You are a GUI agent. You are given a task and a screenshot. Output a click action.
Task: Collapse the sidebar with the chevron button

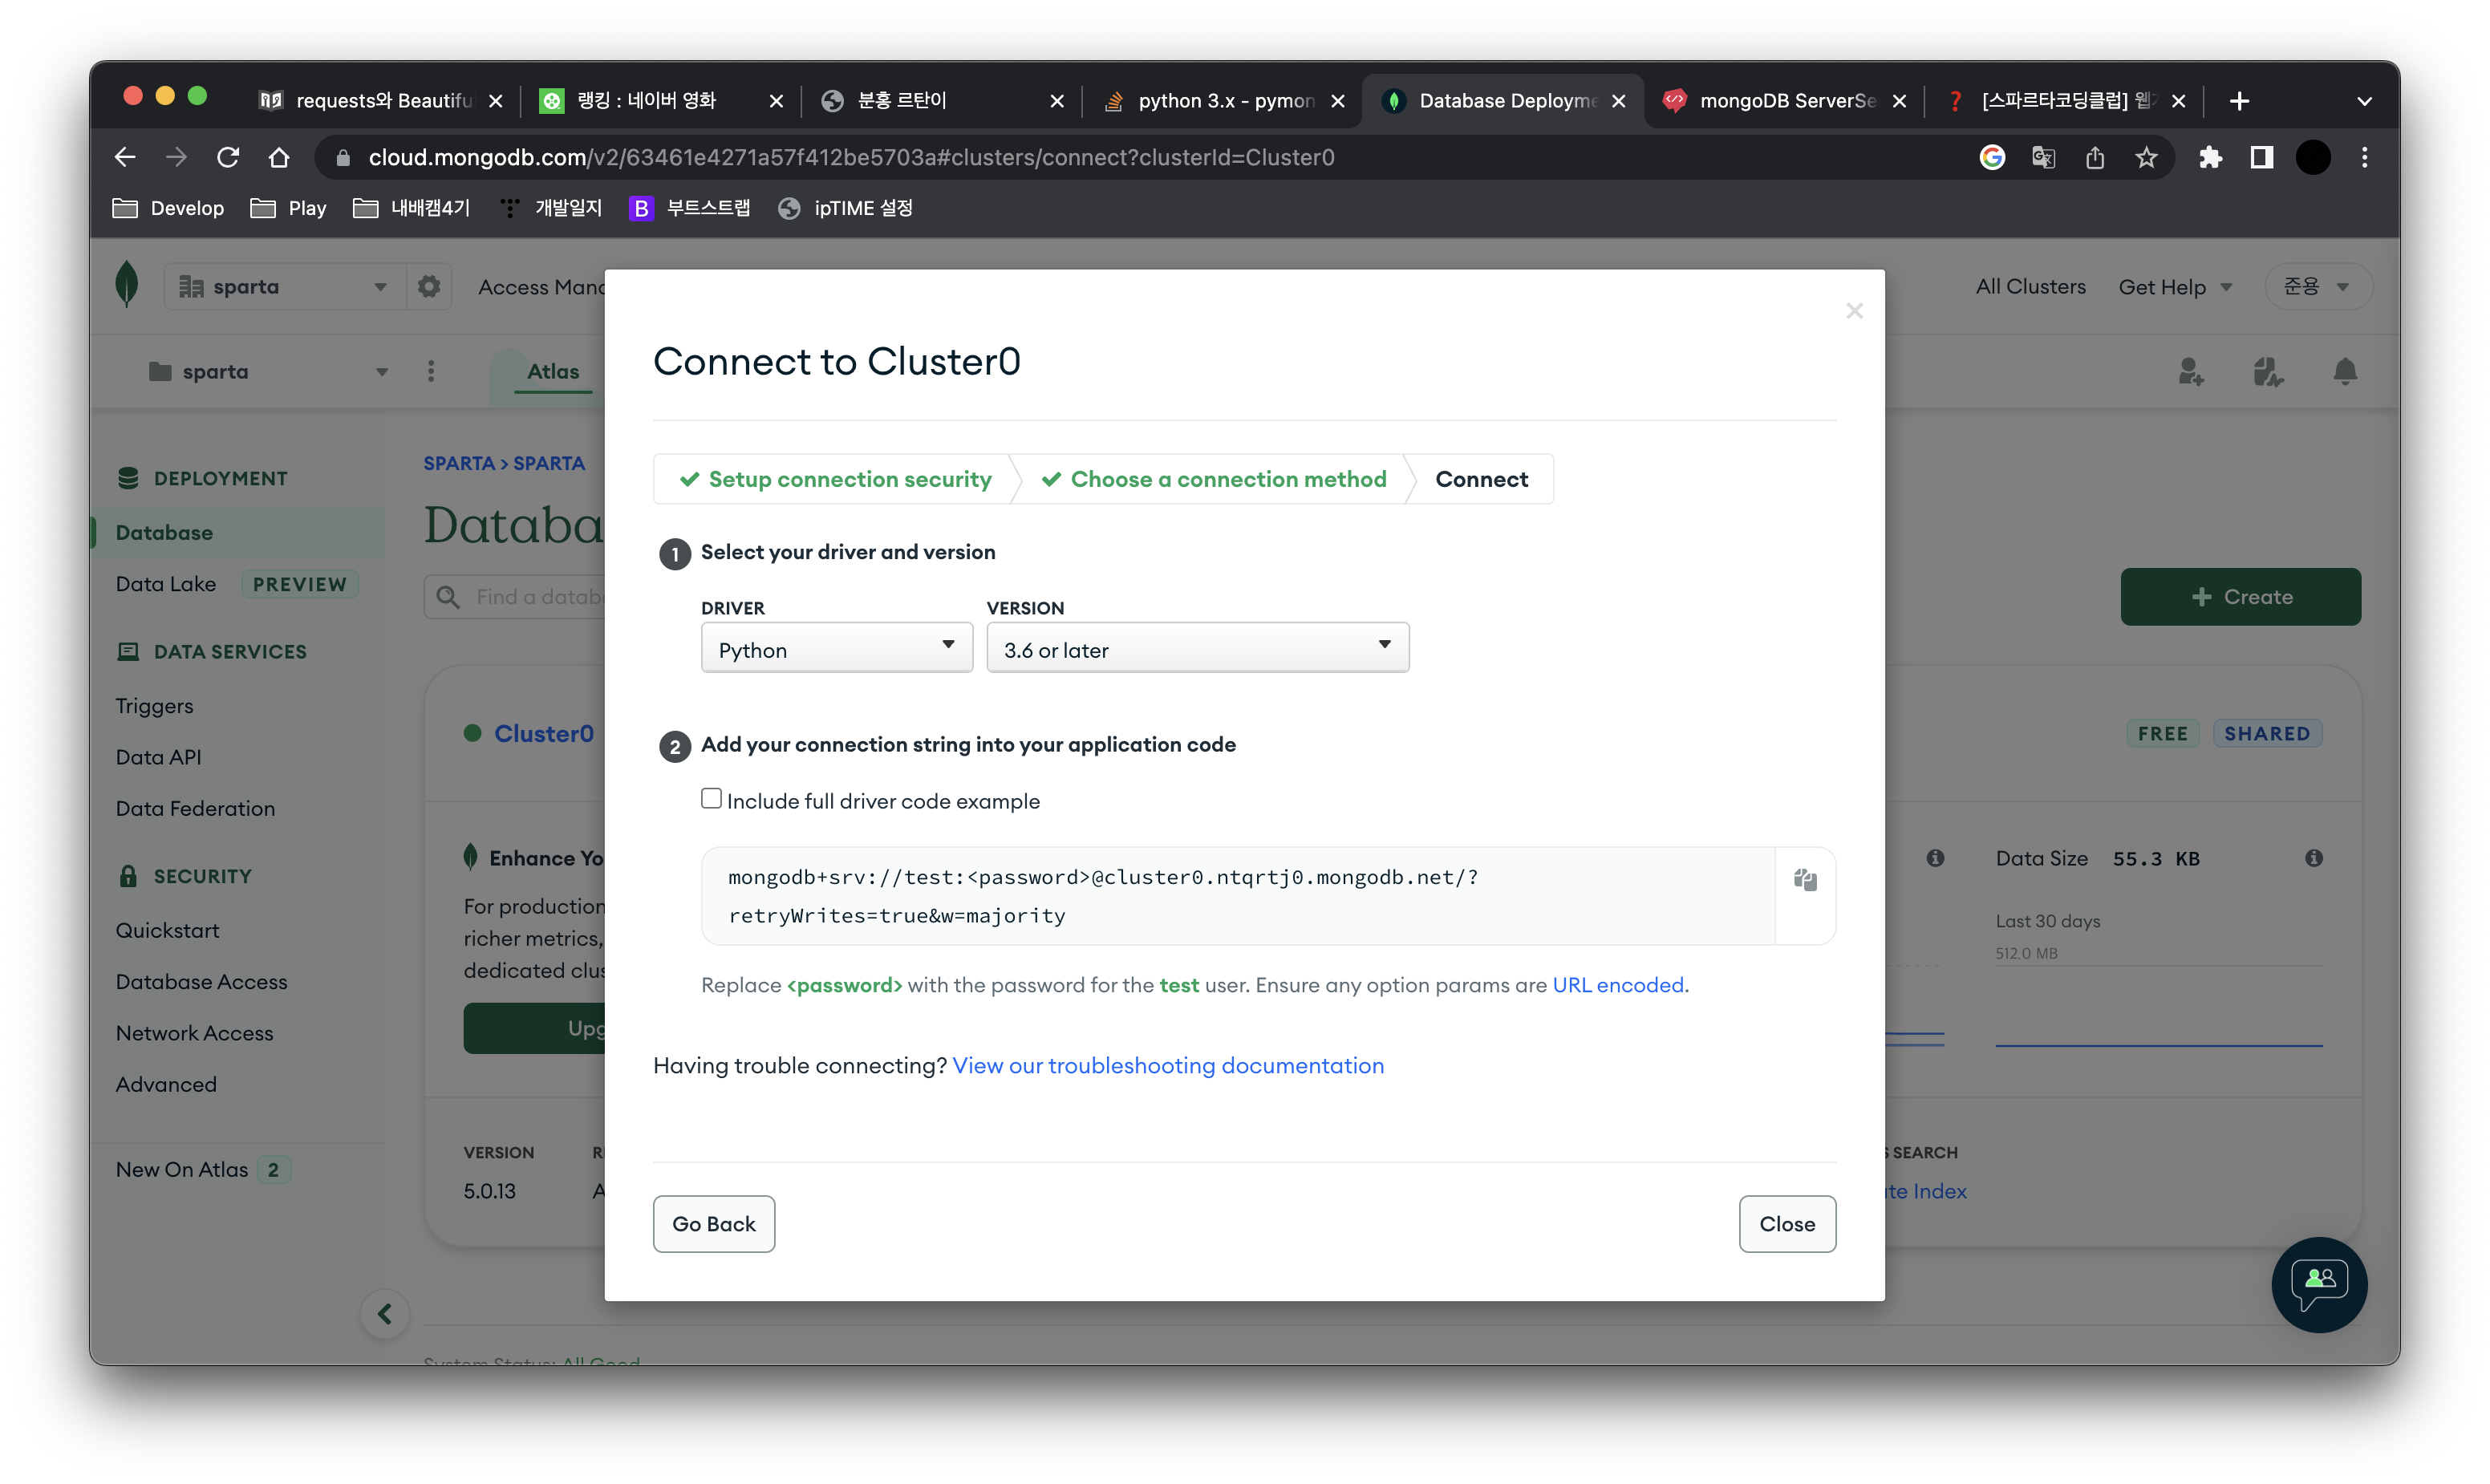tap(385, 1313)
